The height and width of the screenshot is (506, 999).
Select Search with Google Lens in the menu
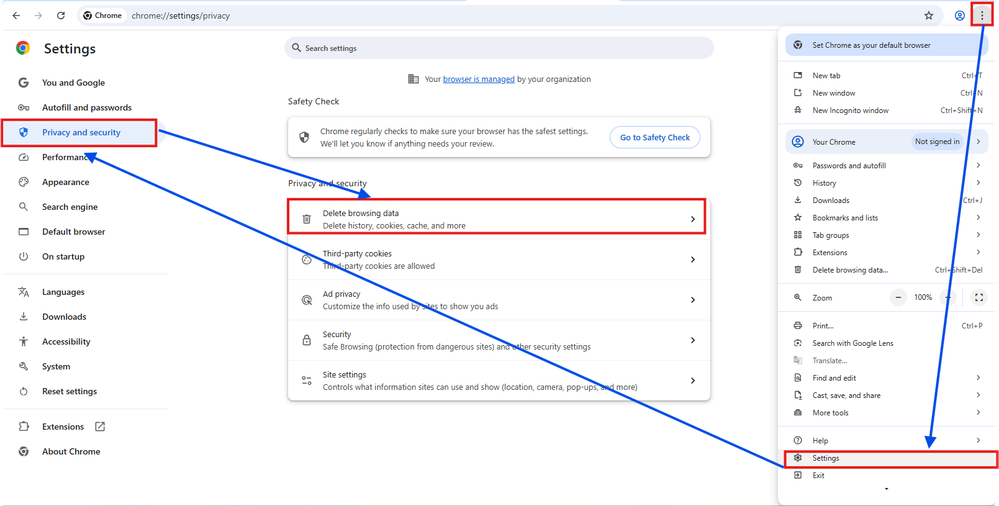point(888,343)
